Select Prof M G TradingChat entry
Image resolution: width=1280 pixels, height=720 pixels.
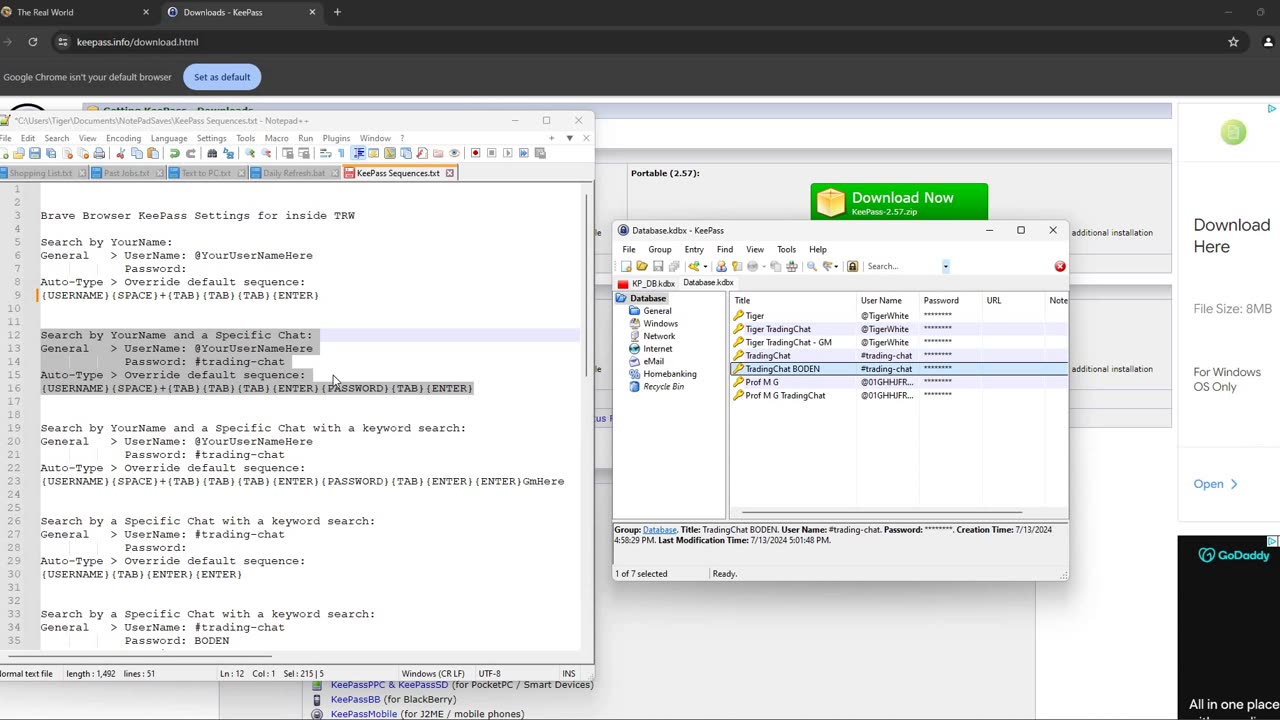[x=785, y=395]
